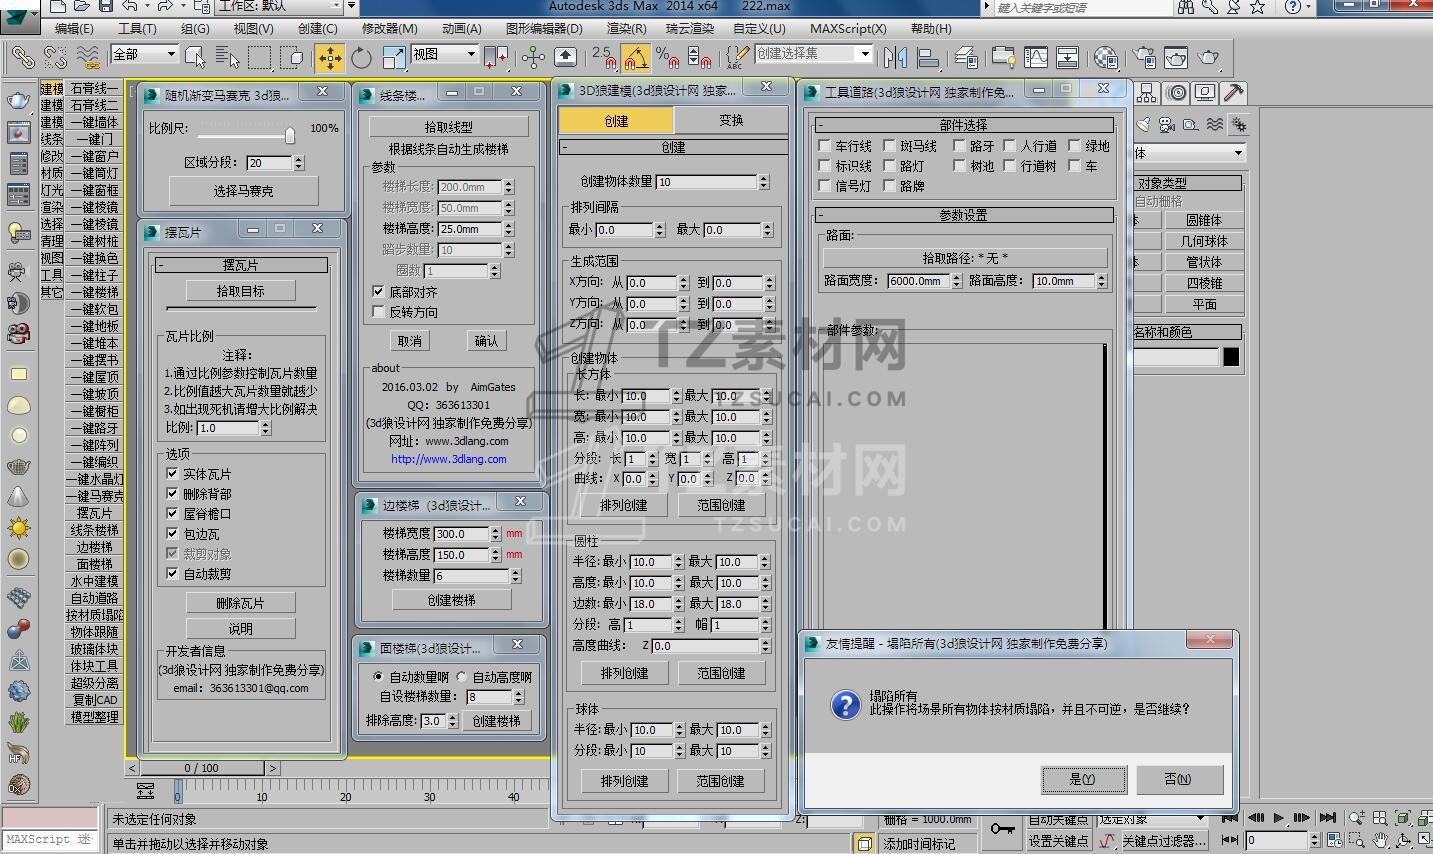Open the 创建选择集 dropdown
This screenshot has height=854, width=1433.
point(865,54)
